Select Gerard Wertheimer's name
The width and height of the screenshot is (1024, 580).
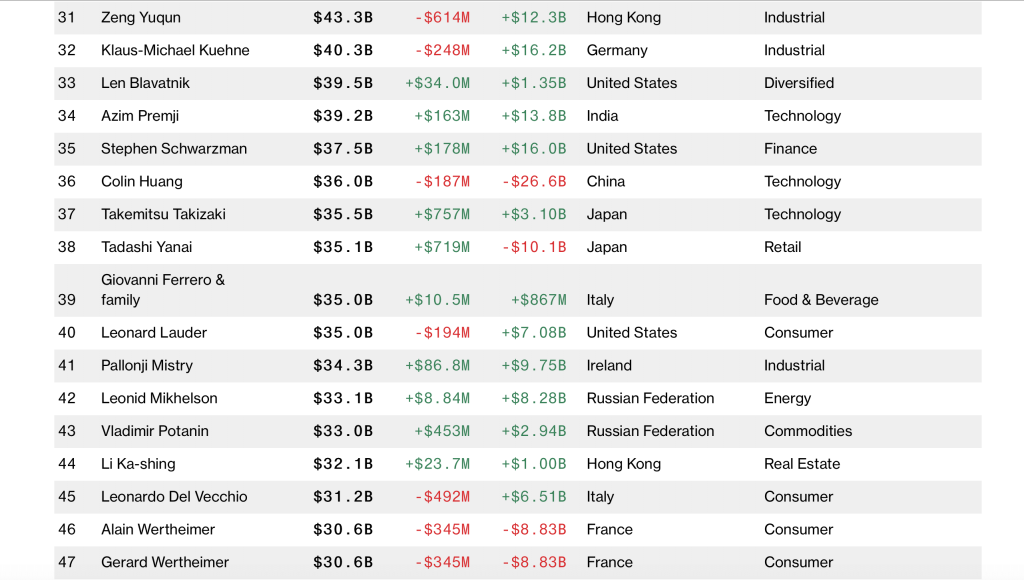point(165,562)
